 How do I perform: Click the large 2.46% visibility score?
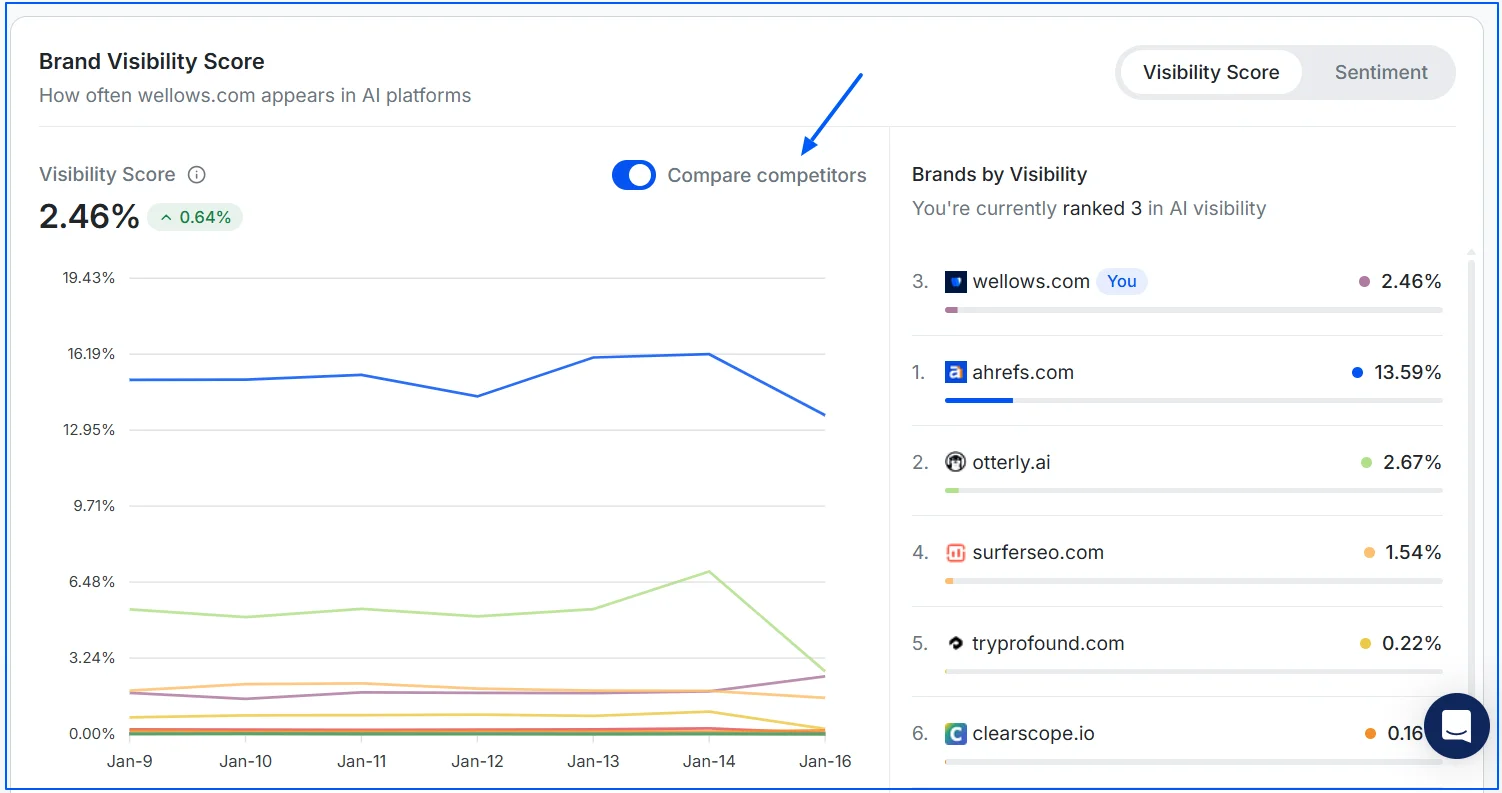(x=89, y=216)
